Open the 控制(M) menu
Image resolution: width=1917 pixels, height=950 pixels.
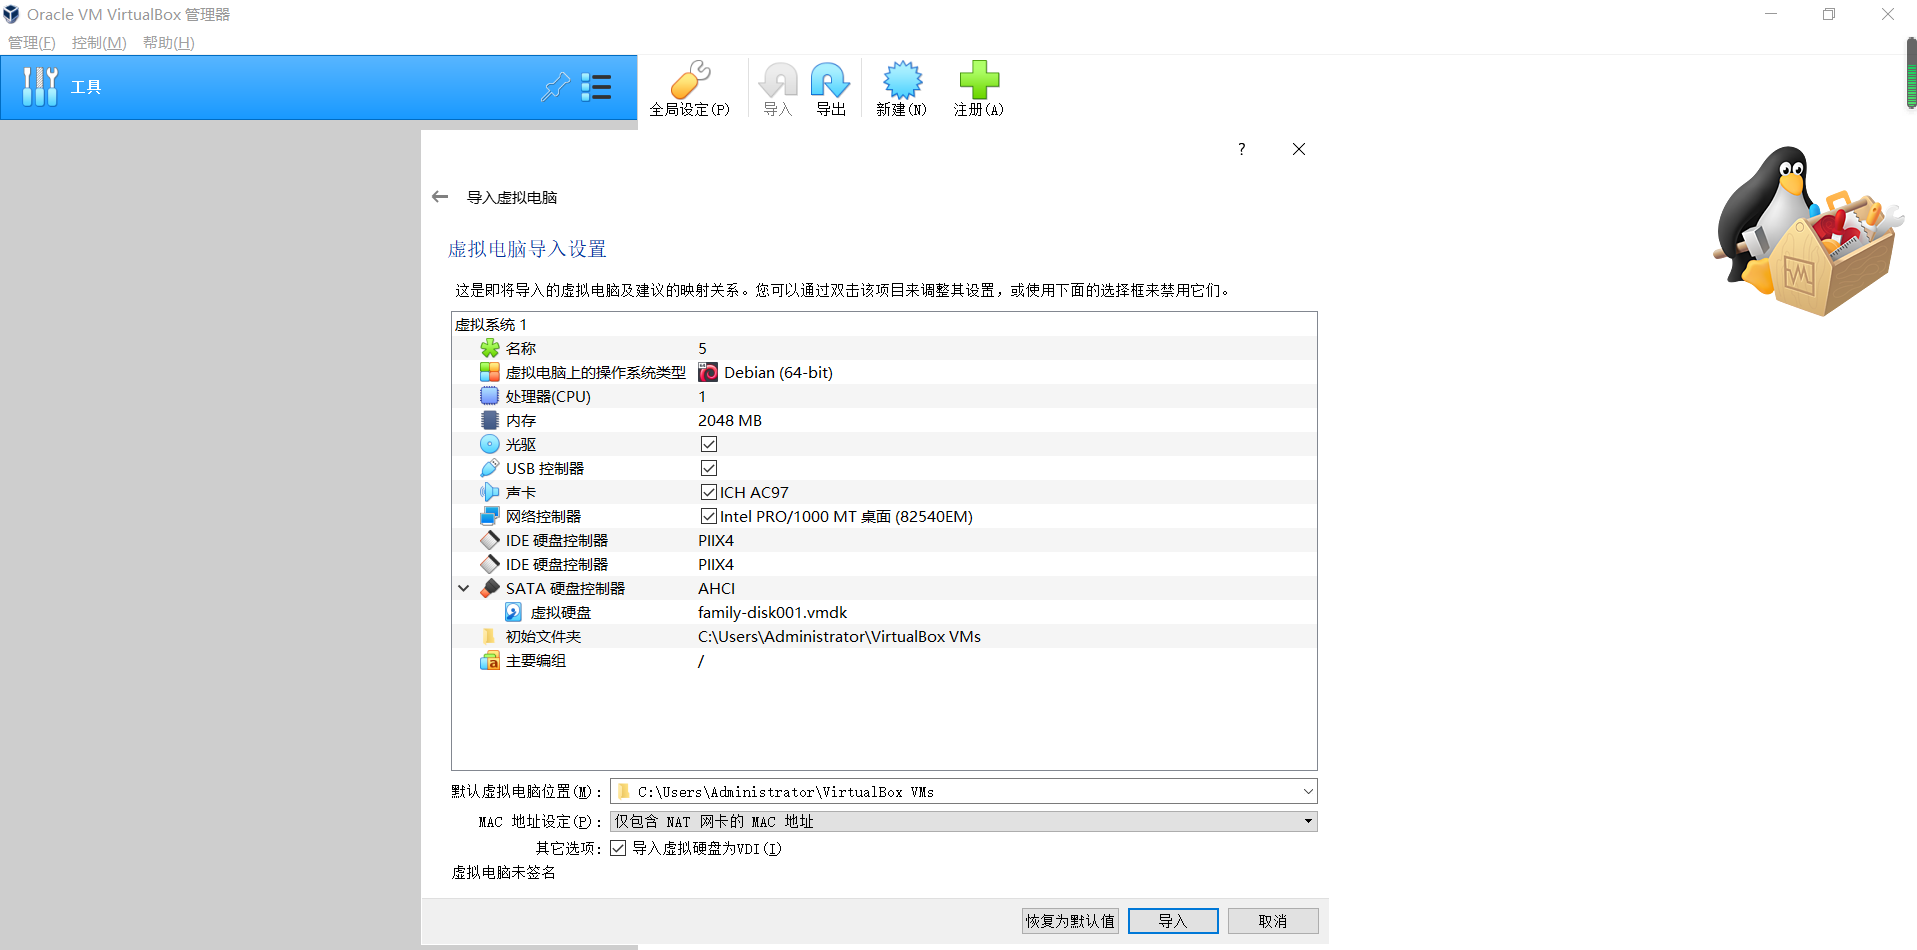99,42
